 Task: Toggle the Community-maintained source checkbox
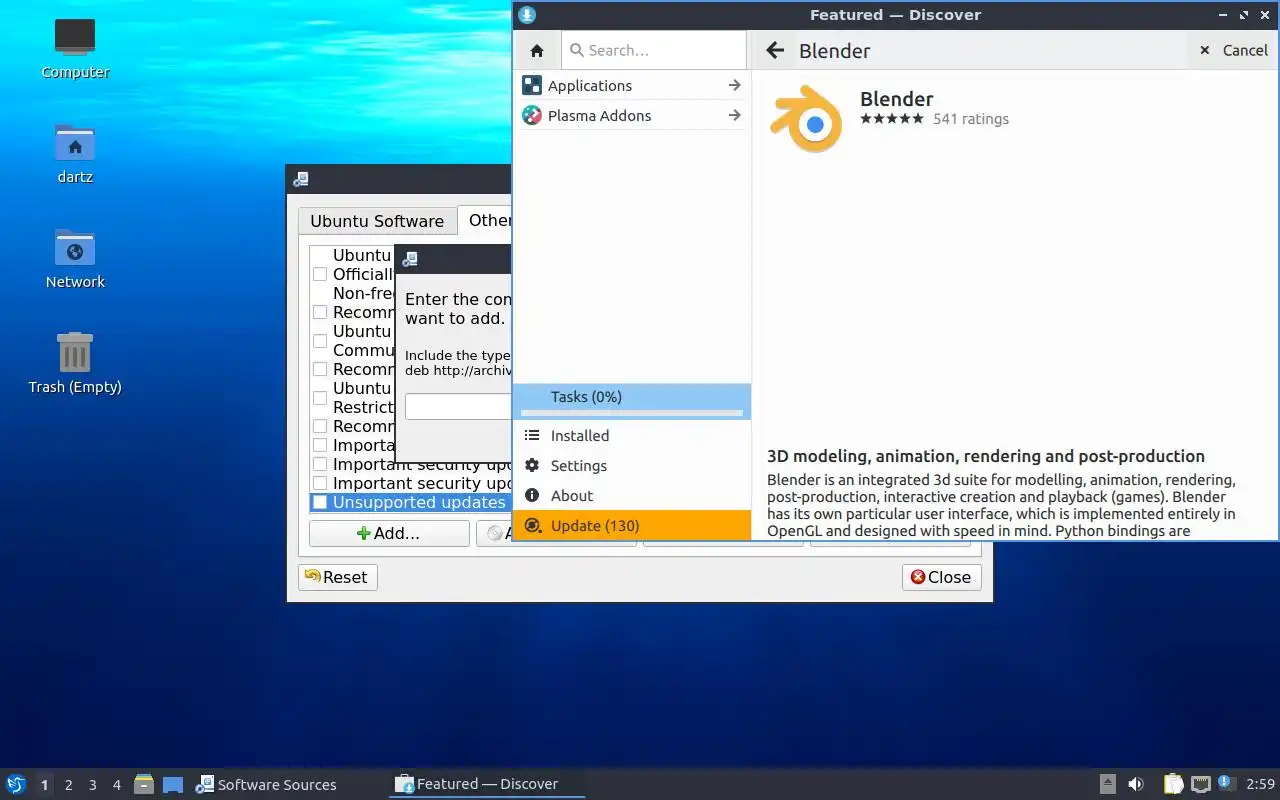pos(320,341)
